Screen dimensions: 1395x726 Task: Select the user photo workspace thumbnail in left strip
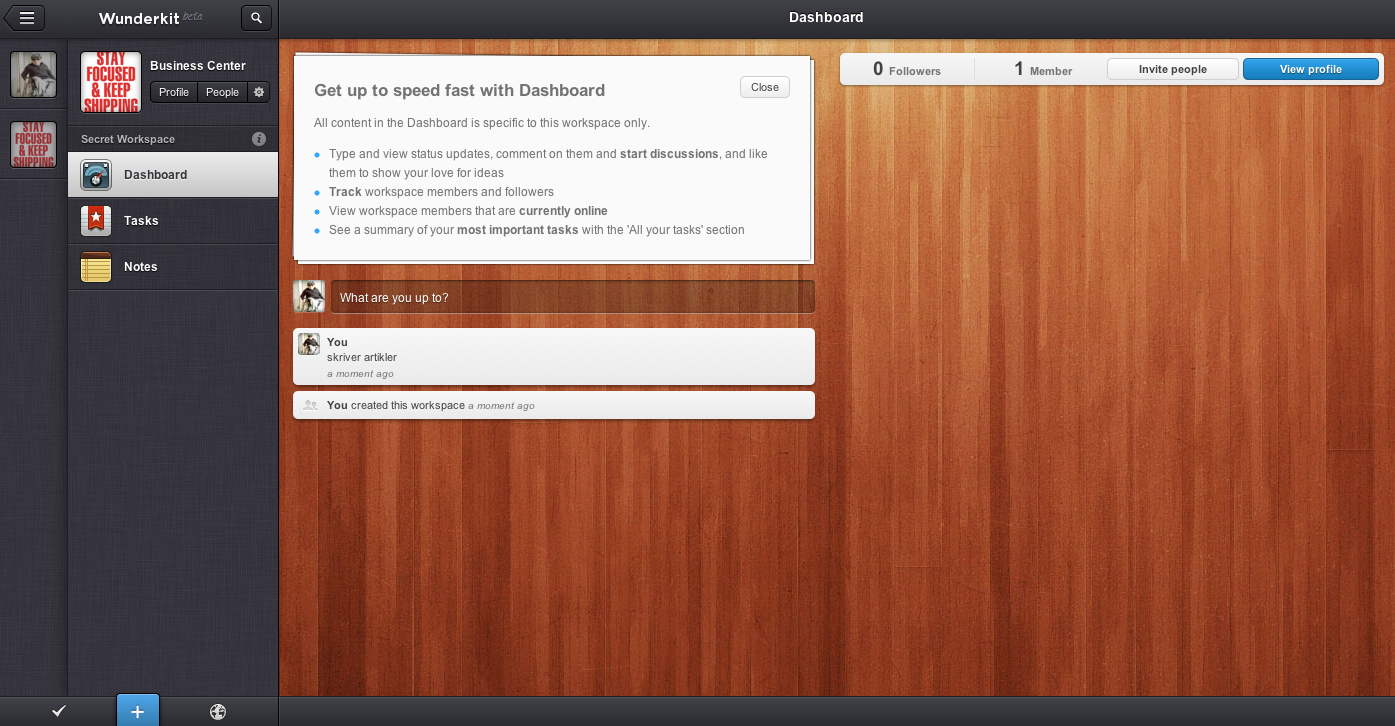click(x=34, y=75)
